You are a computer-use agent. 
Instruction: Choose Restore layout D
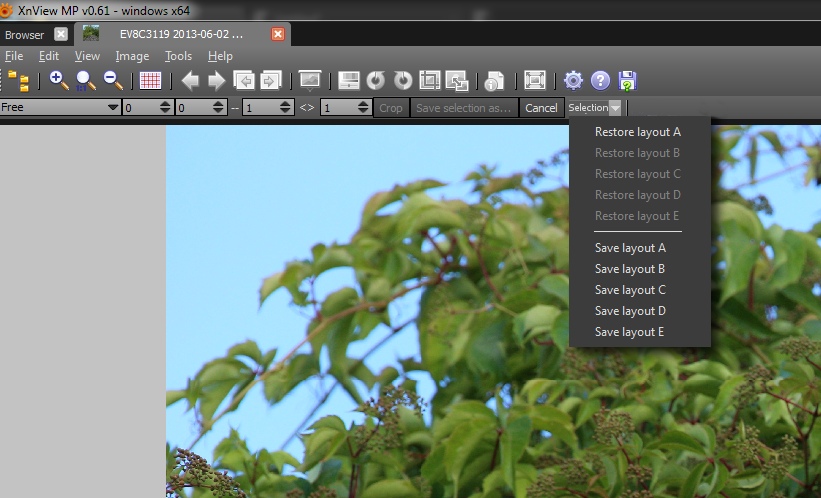639,195
